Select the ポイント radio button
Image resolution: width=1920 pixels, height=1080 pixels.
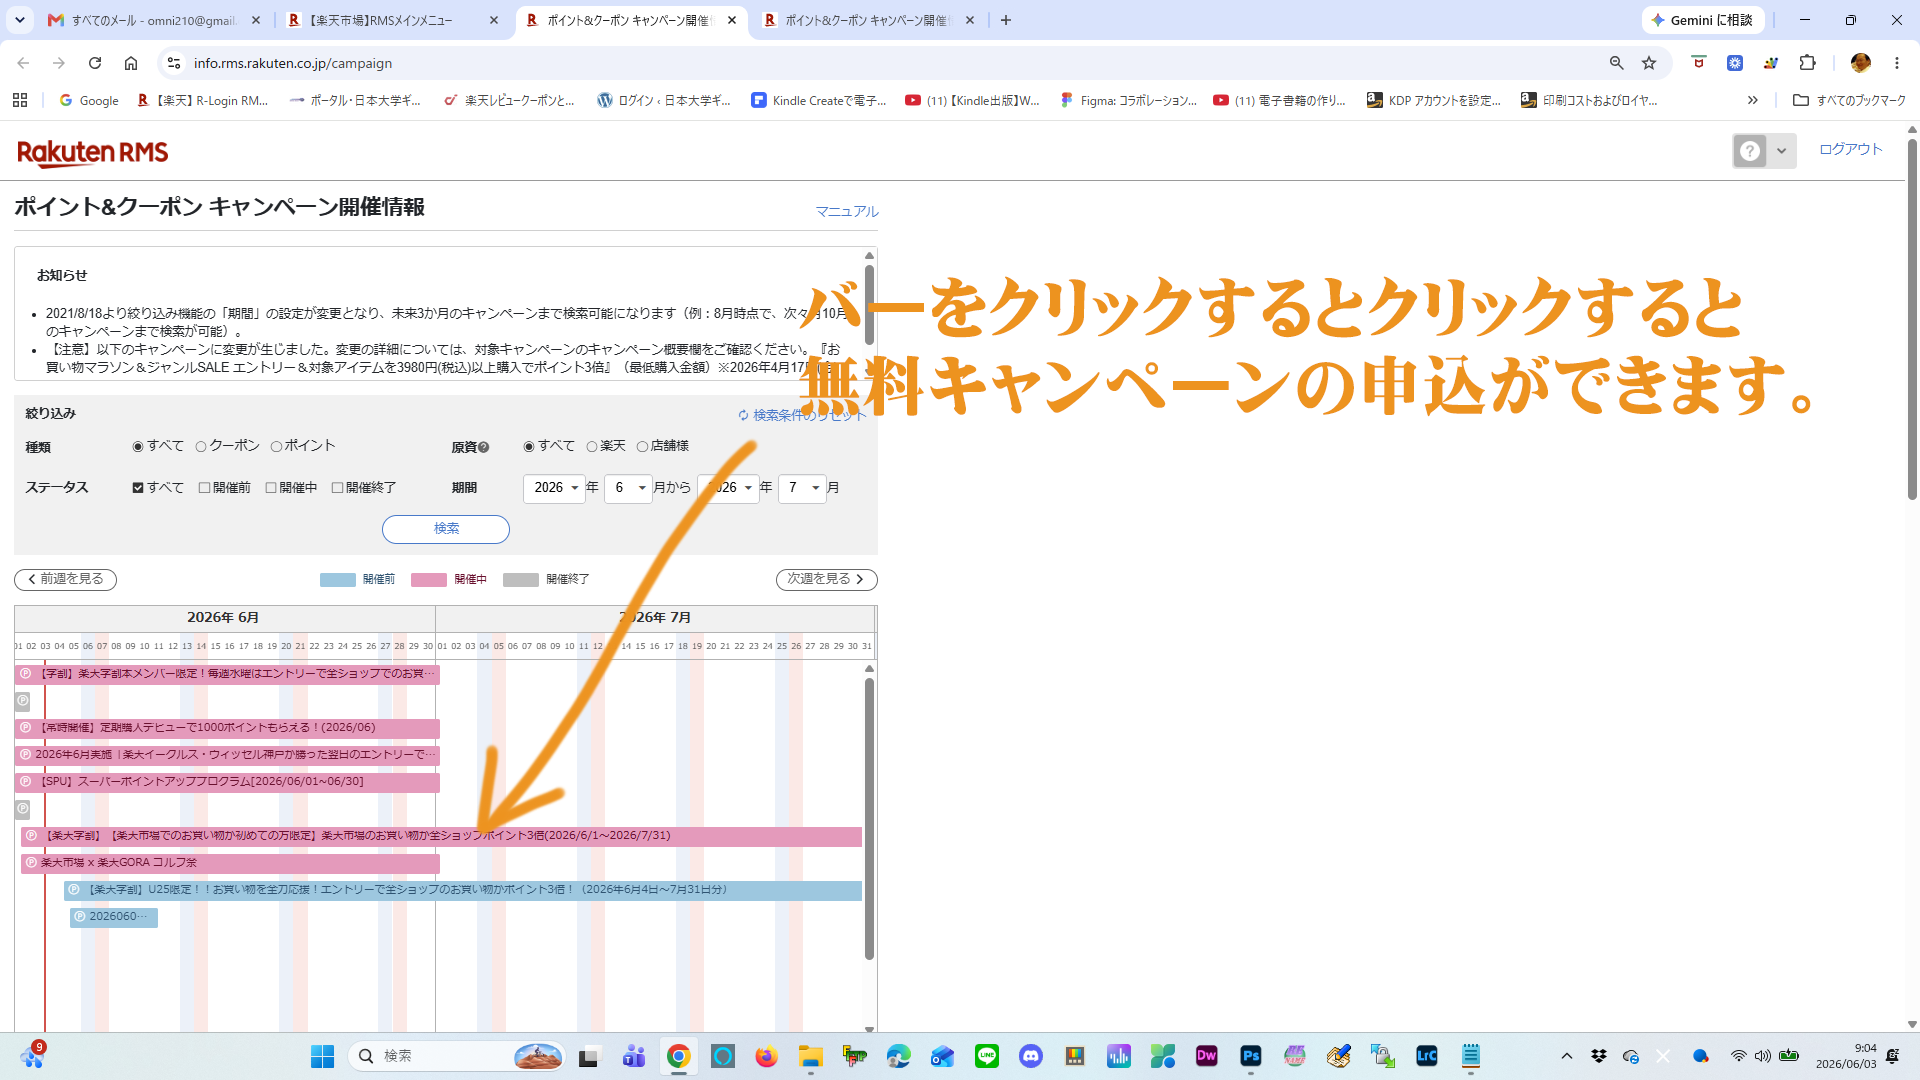tap(276, 447)
